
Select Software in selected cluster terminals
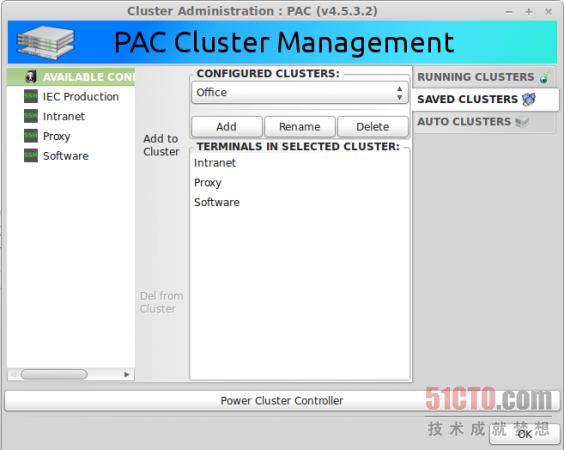click(300, 202)
